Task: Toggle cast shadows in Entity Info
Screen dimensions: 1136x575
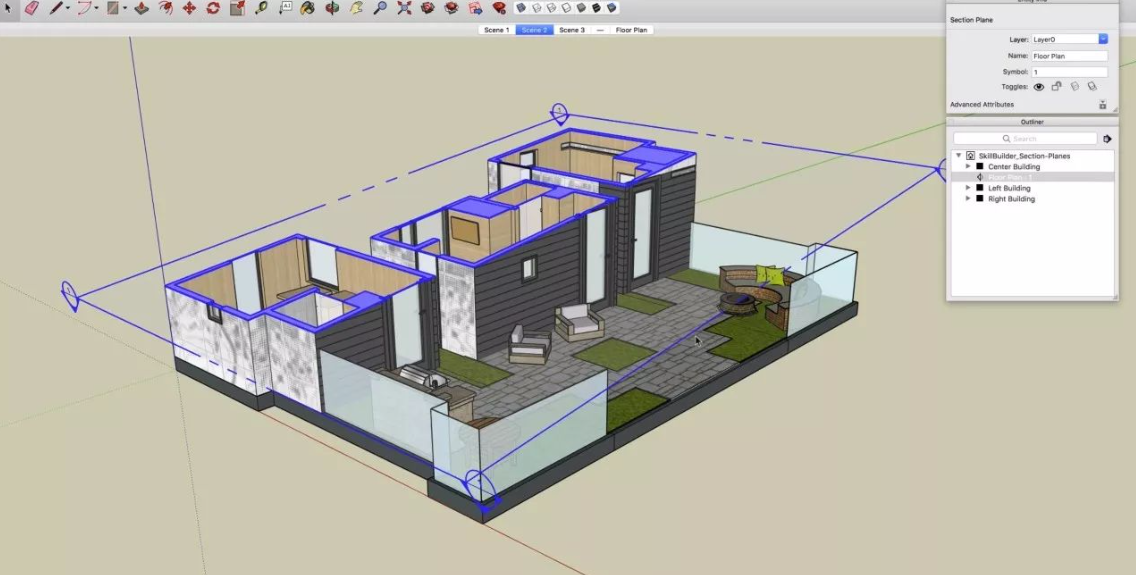Action: [1074, 87]
